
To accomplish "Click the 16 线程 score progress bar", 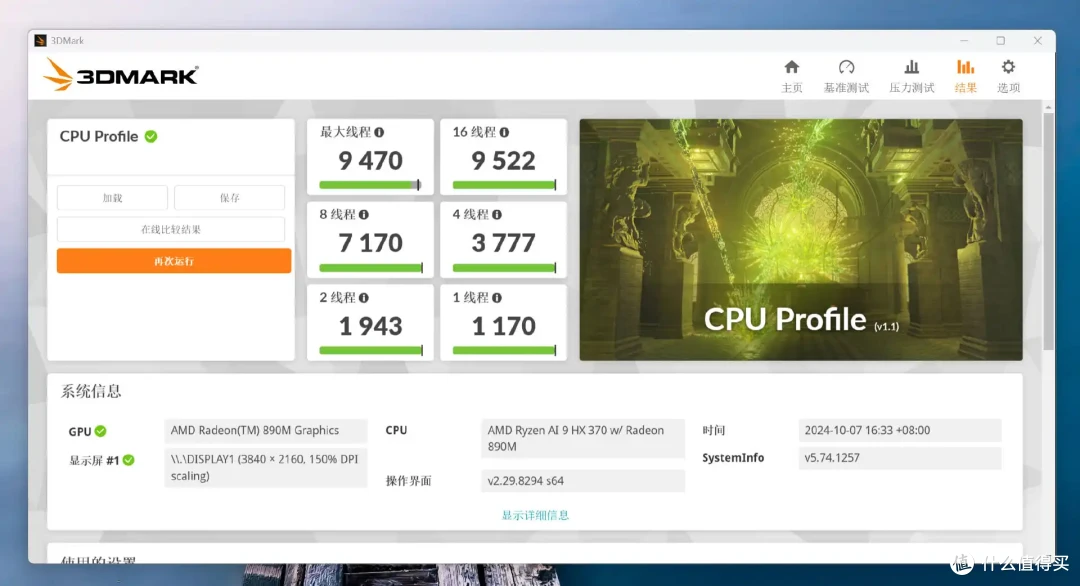I will coord(503,185).
